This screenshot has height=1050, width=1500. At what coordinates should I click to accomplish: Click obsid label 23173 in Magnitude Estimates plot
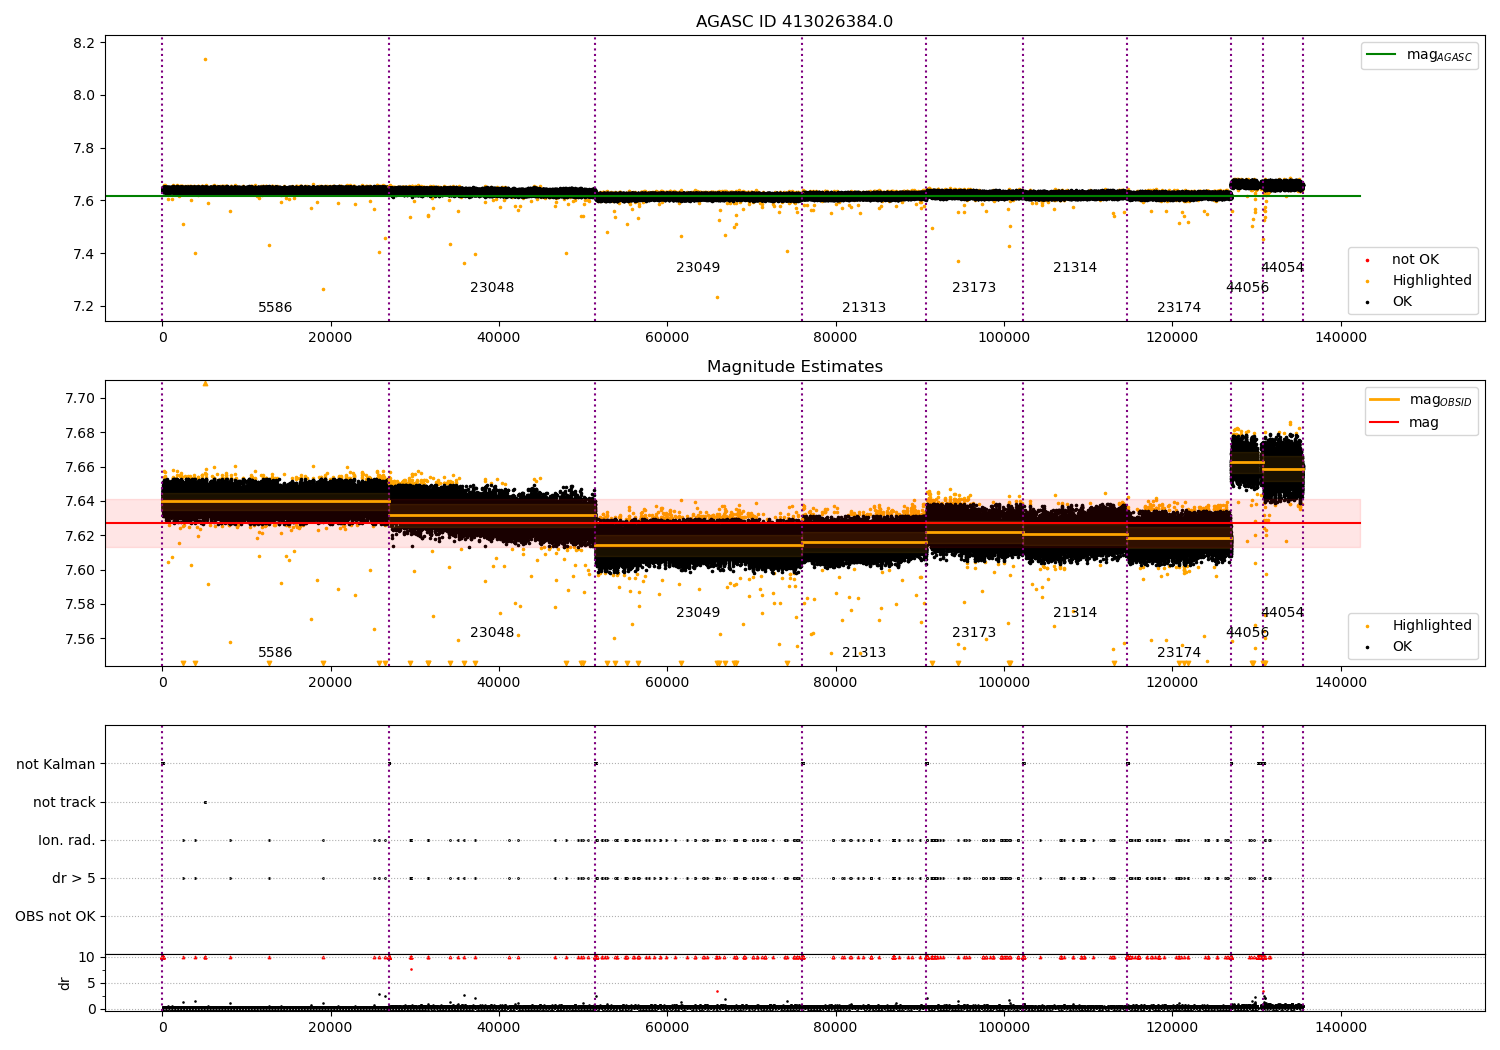click(974, 633)
